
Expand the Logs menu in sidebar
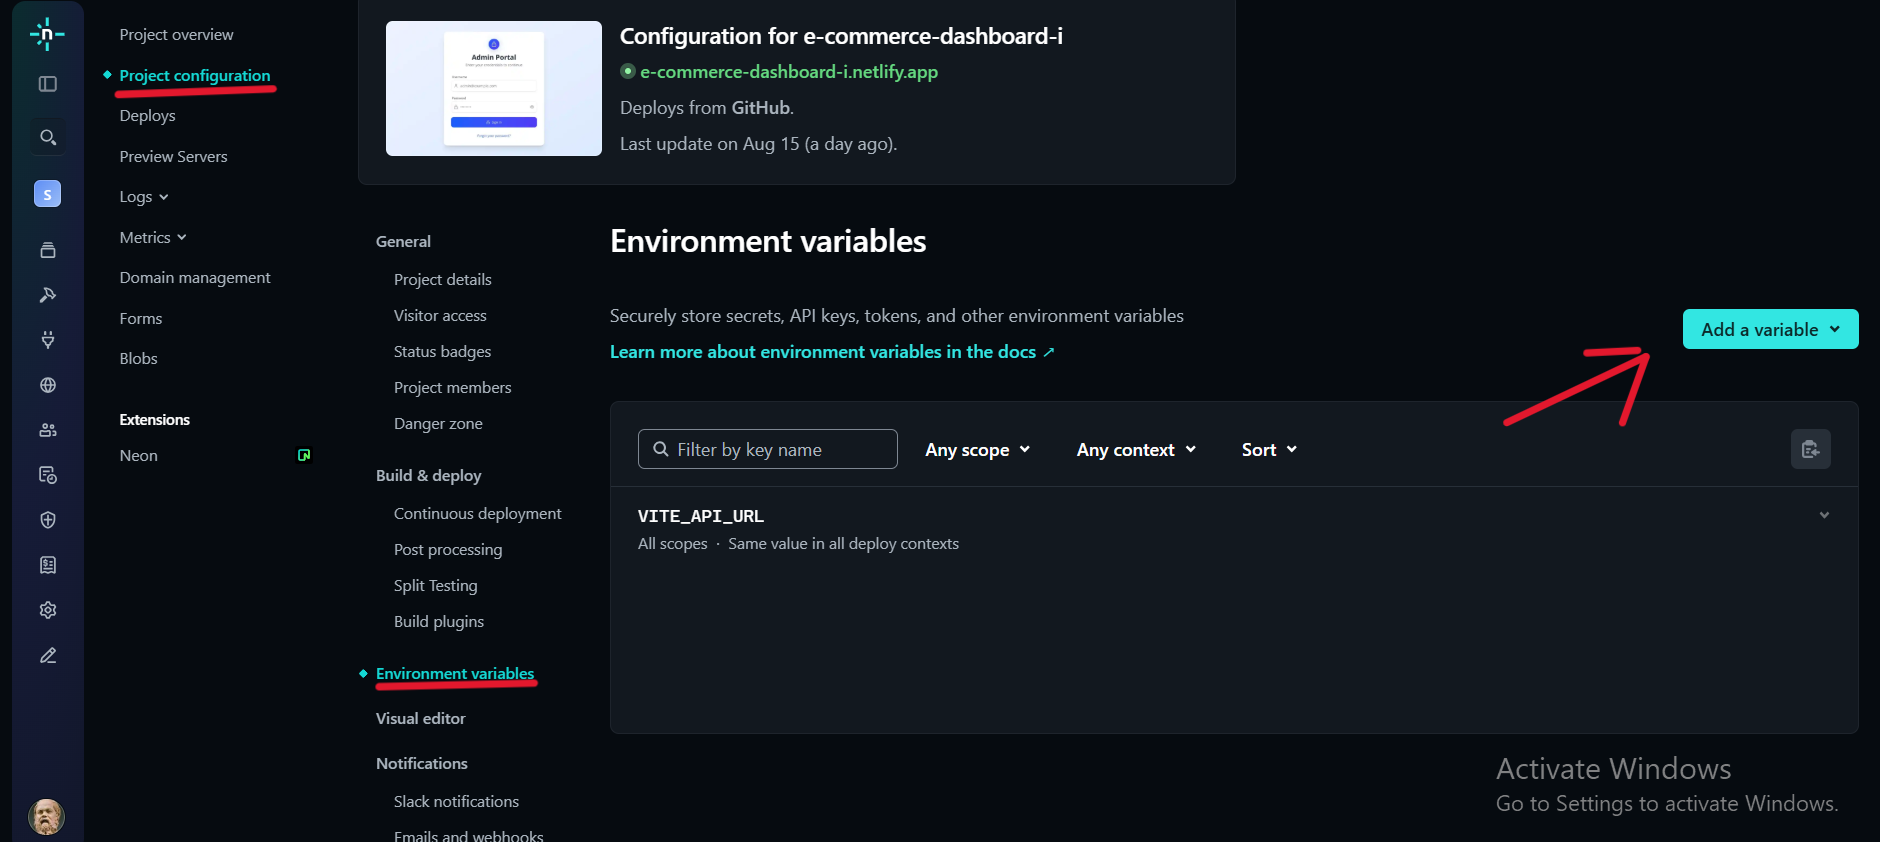144,197
